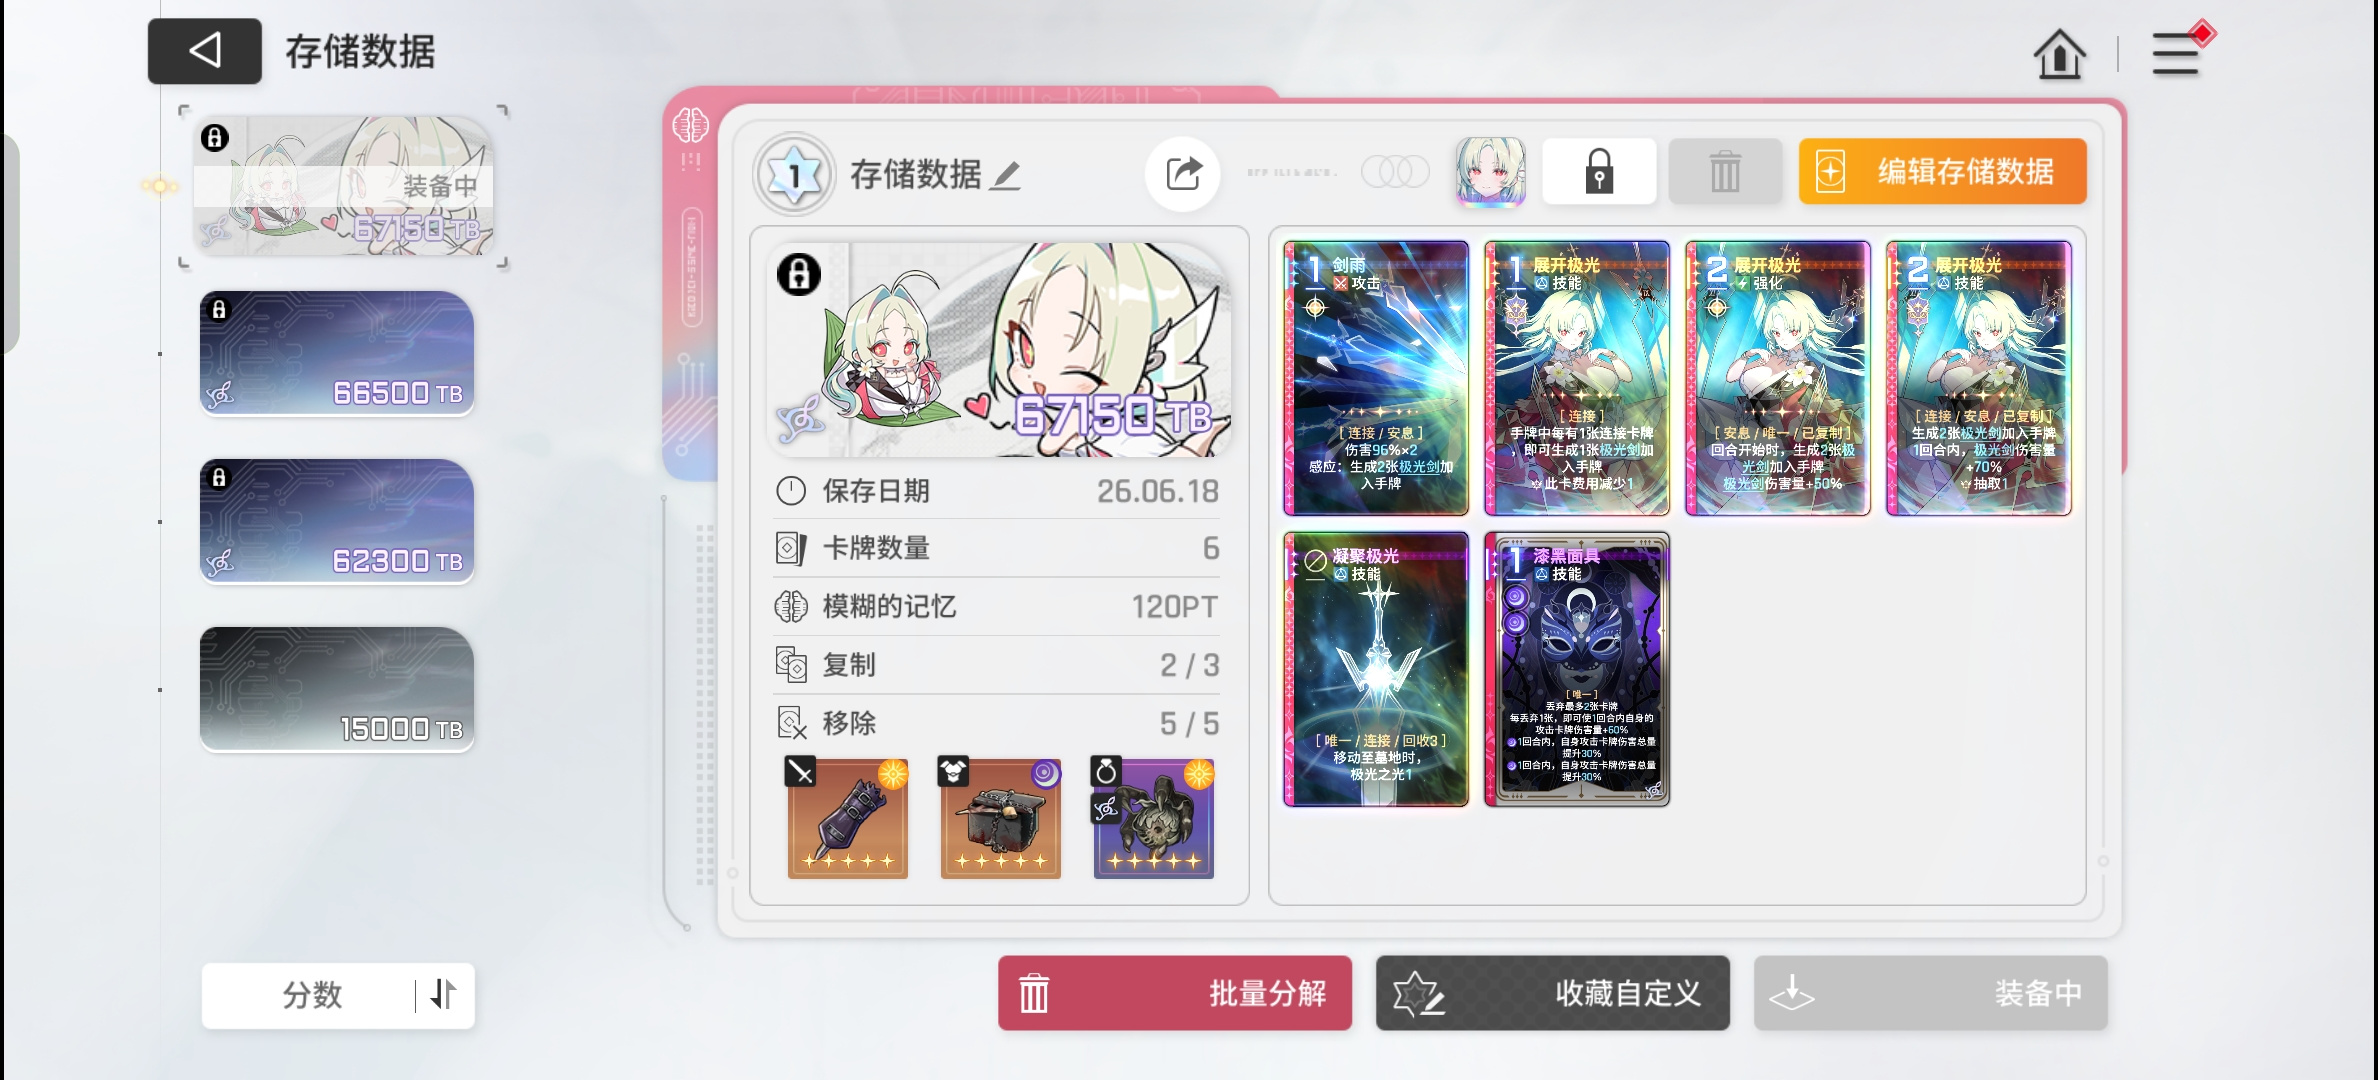Inspect the chest armor equipment
Screen dimensions: 2378x1080
[1001, 818]
